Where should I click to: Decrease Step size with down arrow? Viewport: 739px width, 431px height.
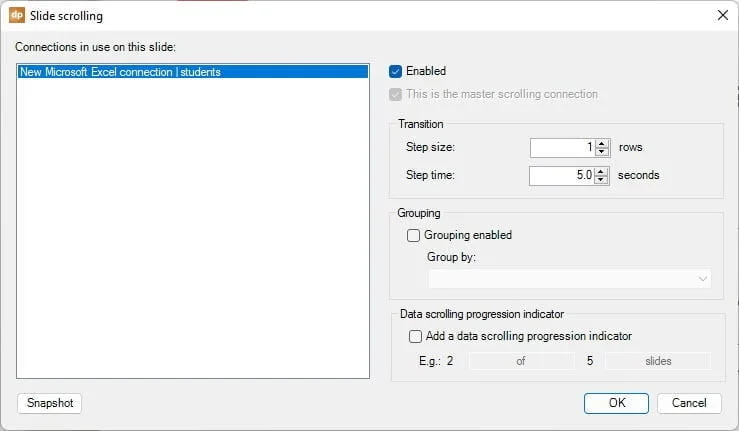601,152
